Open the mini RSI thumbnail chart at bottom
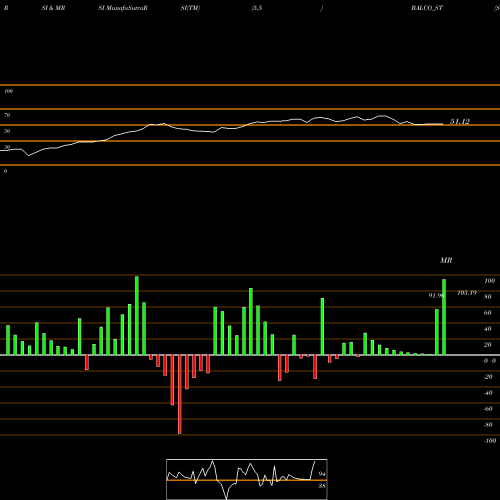This screenshot has width=500, height=500. (247, 479)
